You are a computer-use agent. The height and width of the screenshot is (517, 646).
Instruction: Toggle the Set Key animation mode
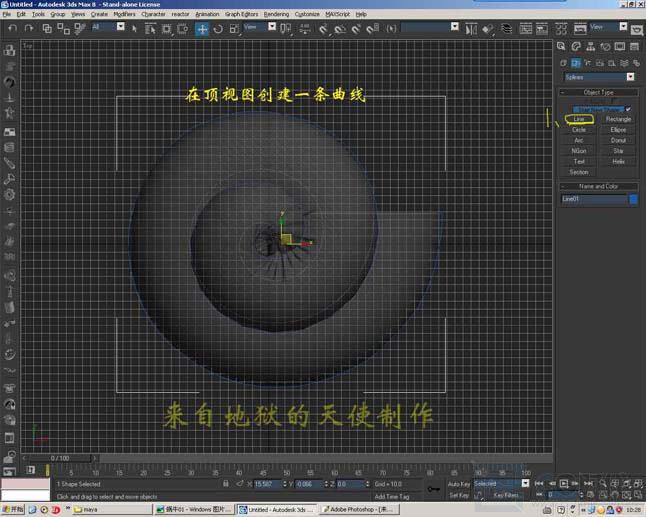click(459, 495)
